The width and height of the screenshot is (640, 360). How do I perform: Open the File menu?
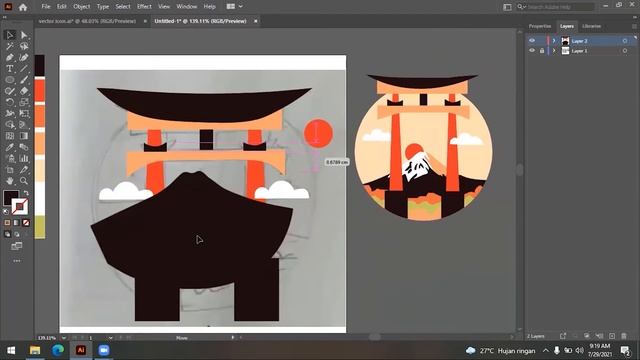(46, 7)
